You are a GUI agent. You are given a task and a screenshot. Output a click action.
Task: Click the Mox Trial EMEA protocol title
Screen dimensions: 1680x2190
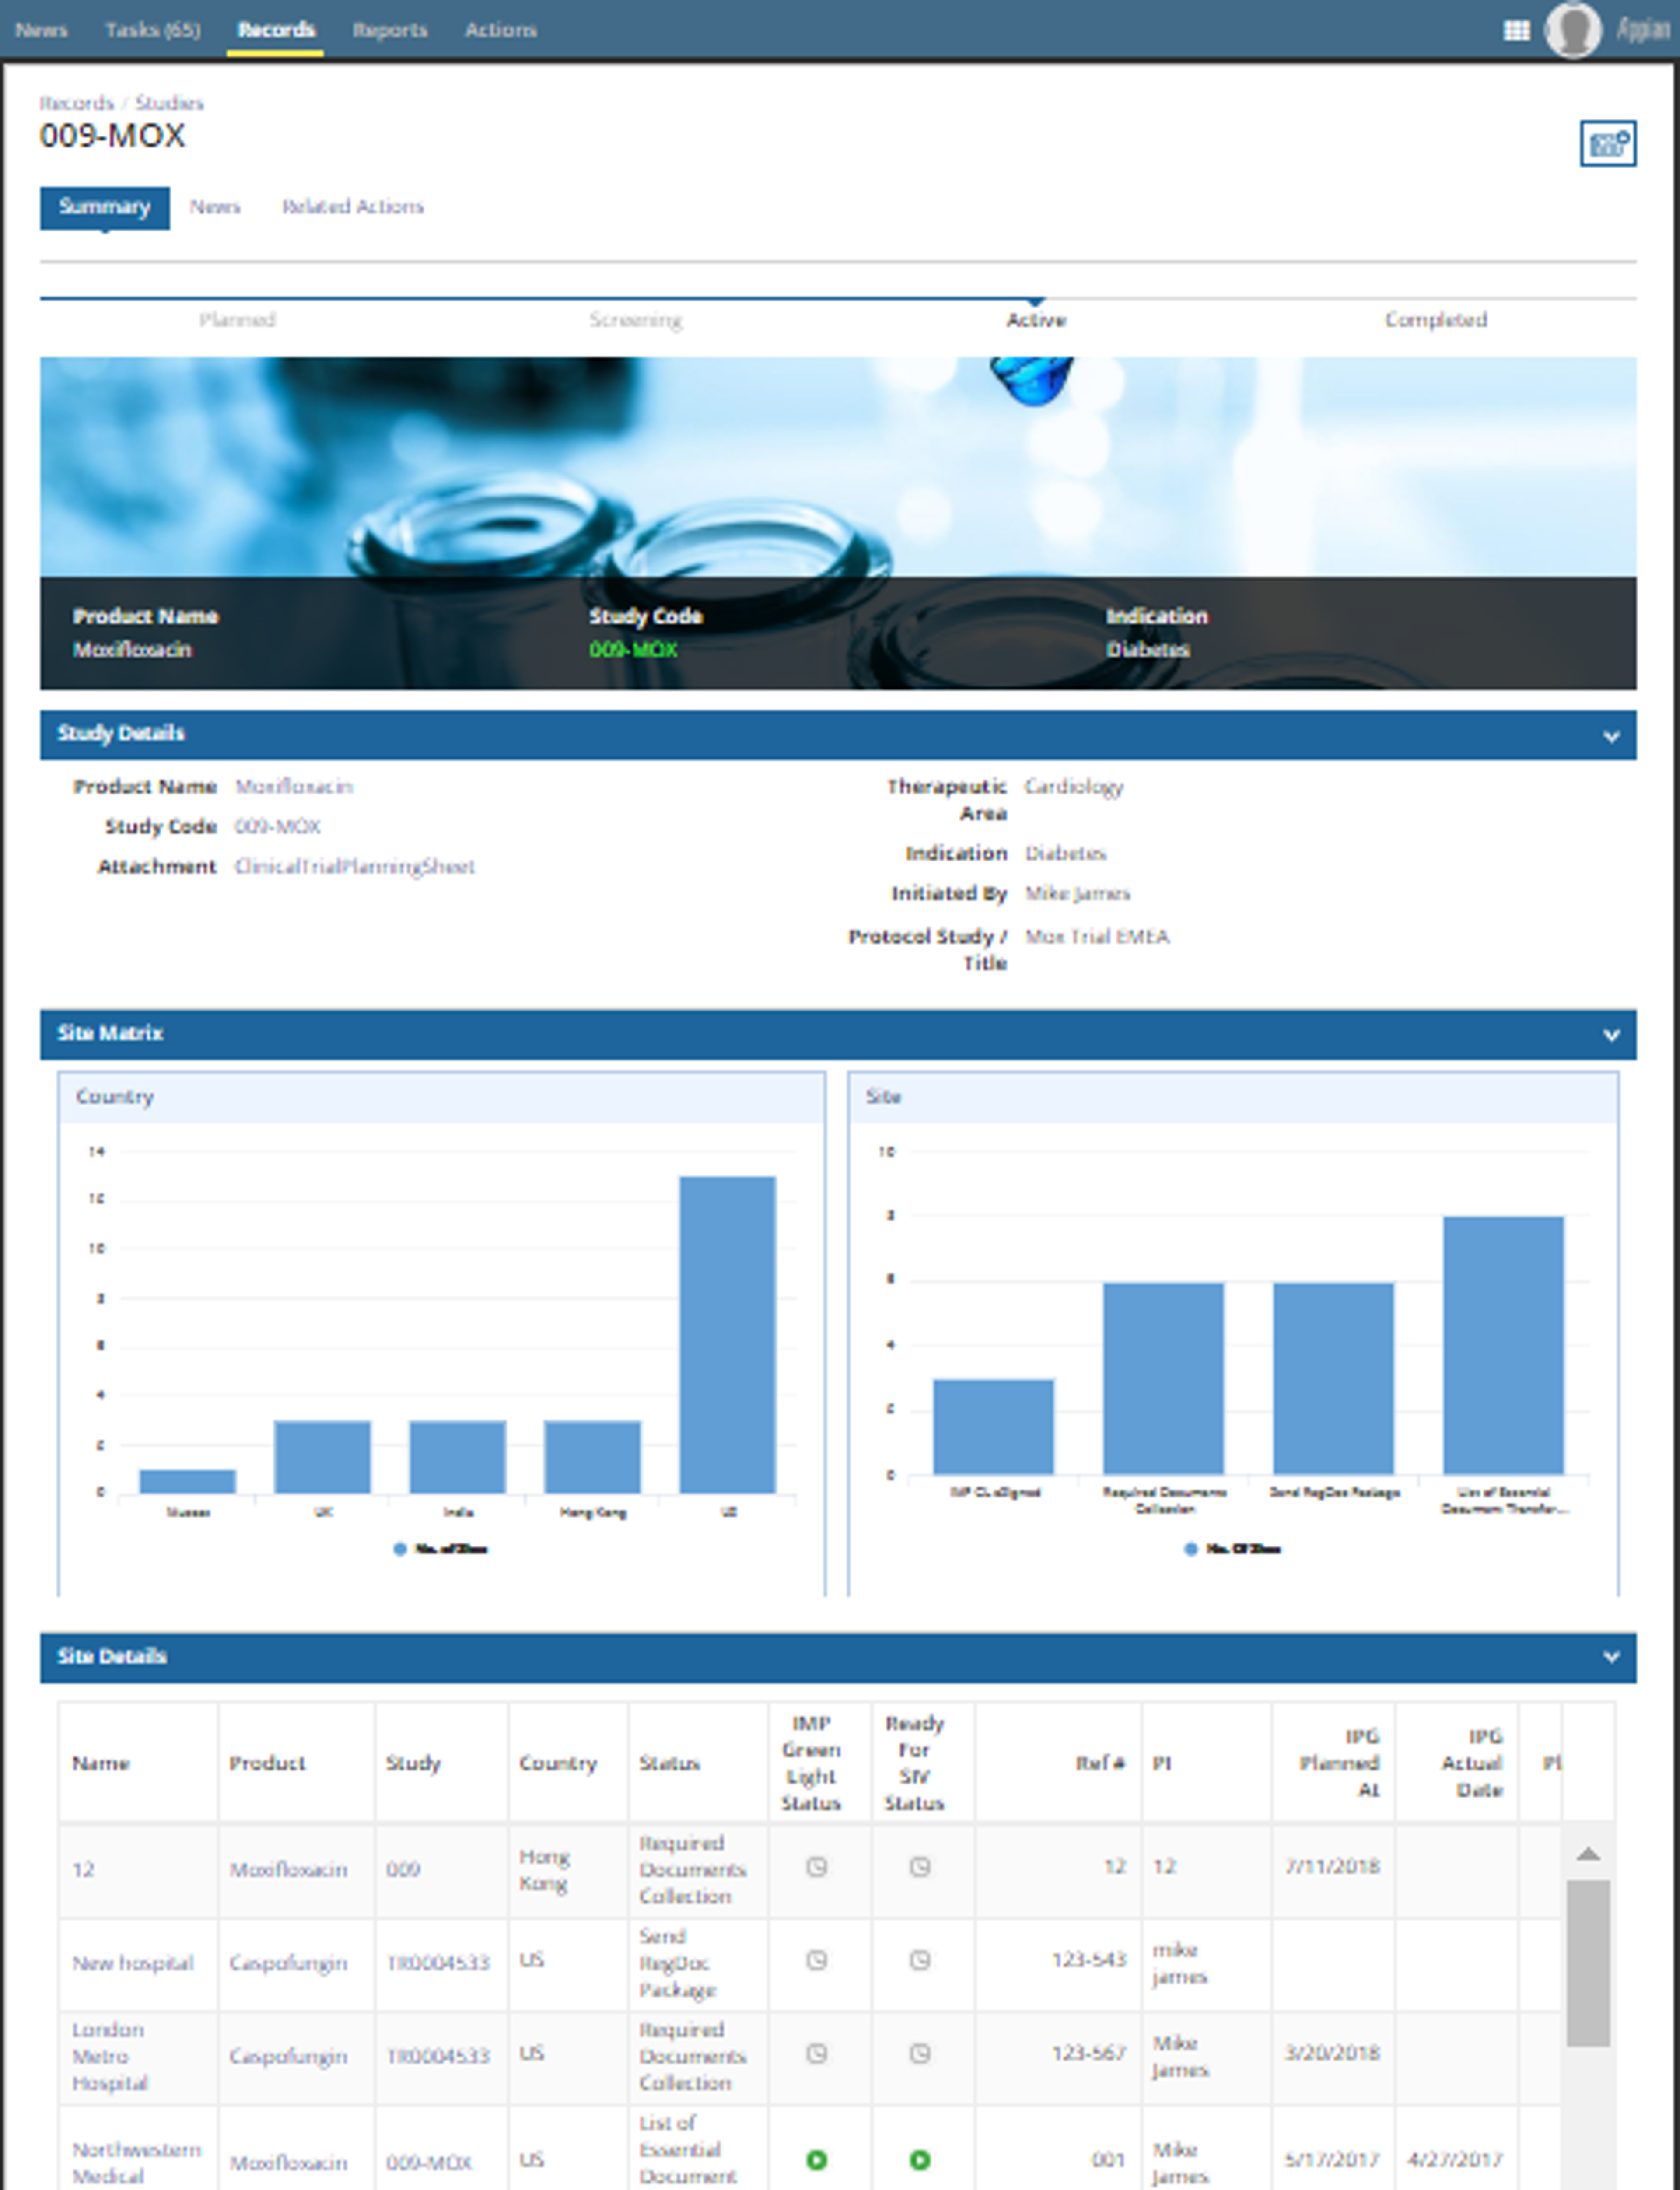1097,937
